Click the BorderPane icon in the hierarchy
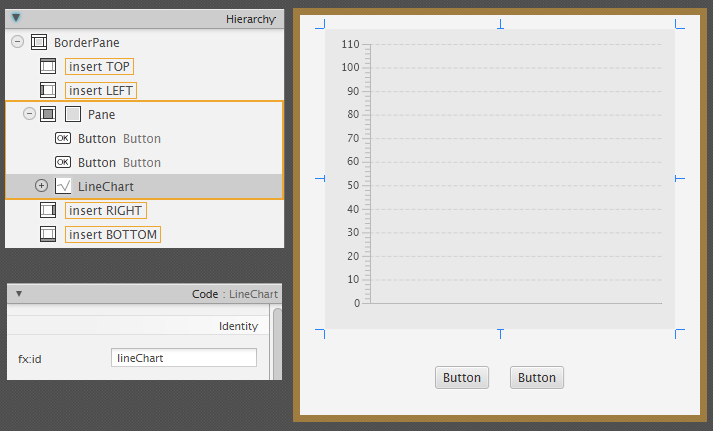Image resolution: width=713 pixels, height=431 pixels. pos(40,43)
